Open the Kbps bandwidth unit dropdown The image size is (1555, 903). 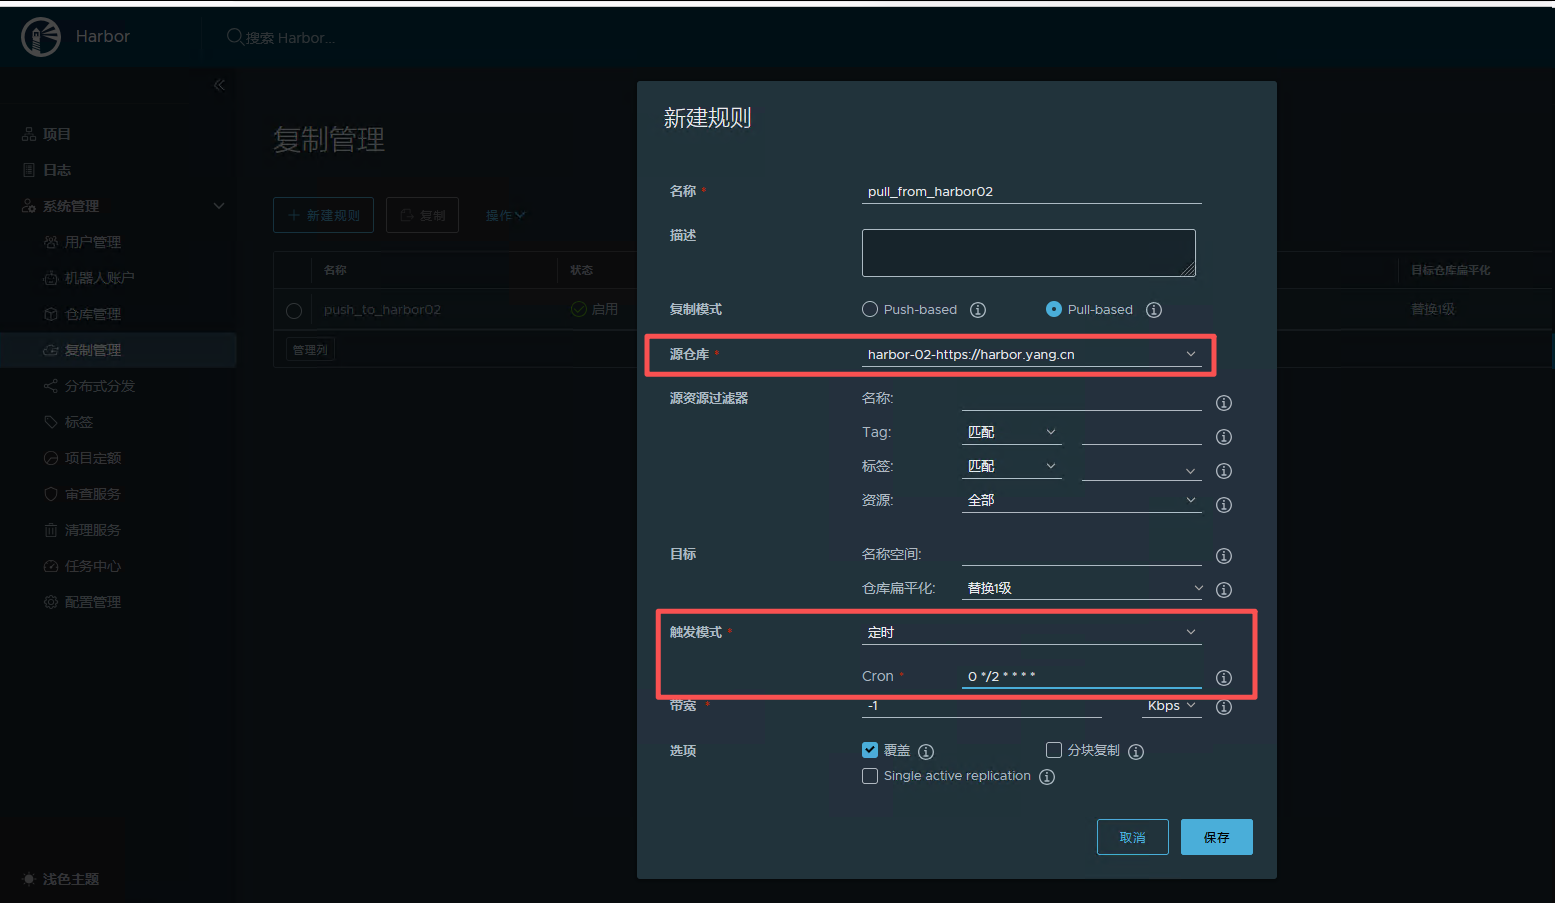click(x=1171, y=706)
